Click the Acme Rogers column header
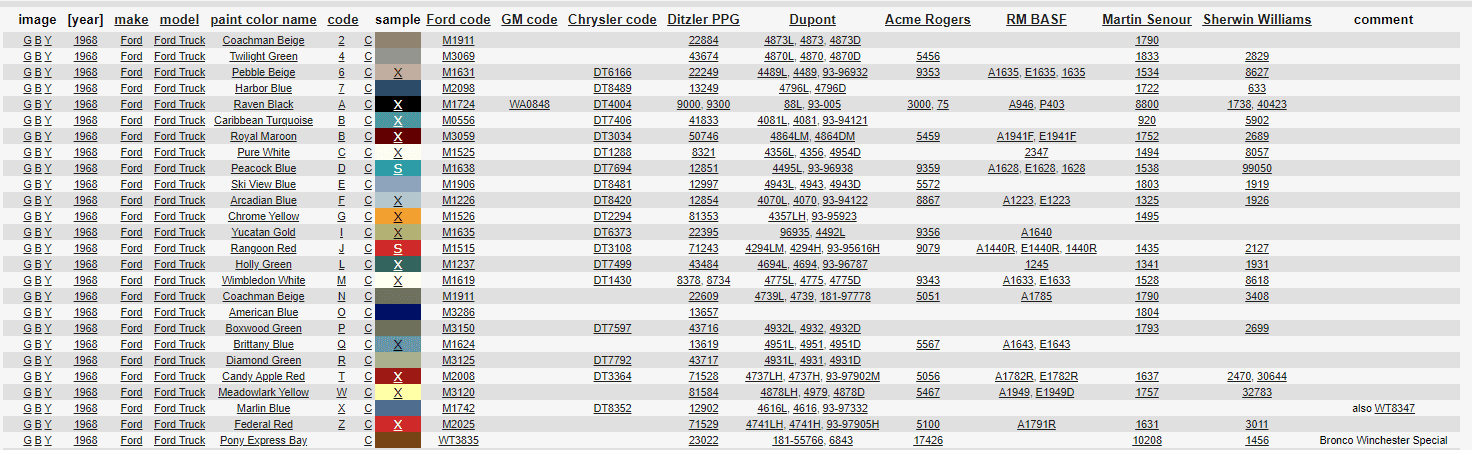Image resolution: width=1472 pixels, height=450 pixels. point(927,20)
